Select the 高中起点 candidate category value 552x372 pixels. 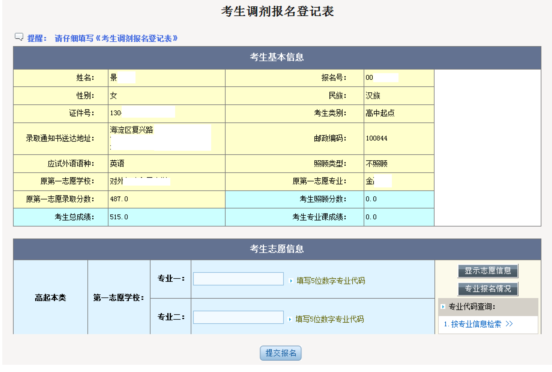point(380,113)
